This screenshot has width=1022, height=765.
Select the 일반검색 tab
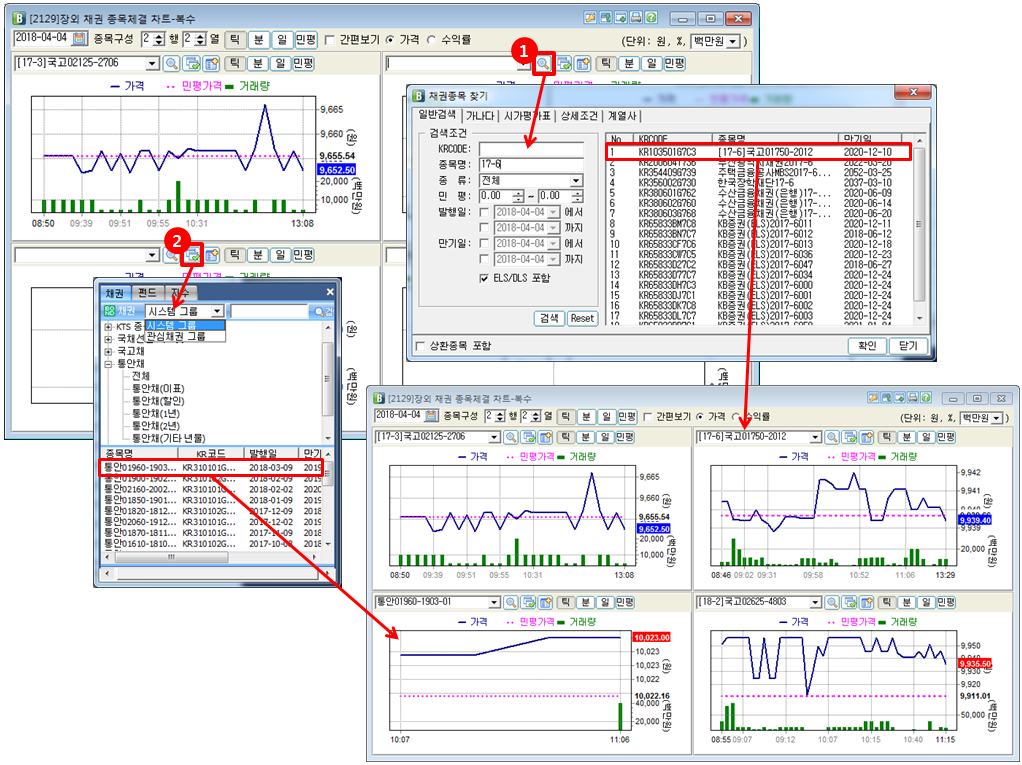coord(437,115)
